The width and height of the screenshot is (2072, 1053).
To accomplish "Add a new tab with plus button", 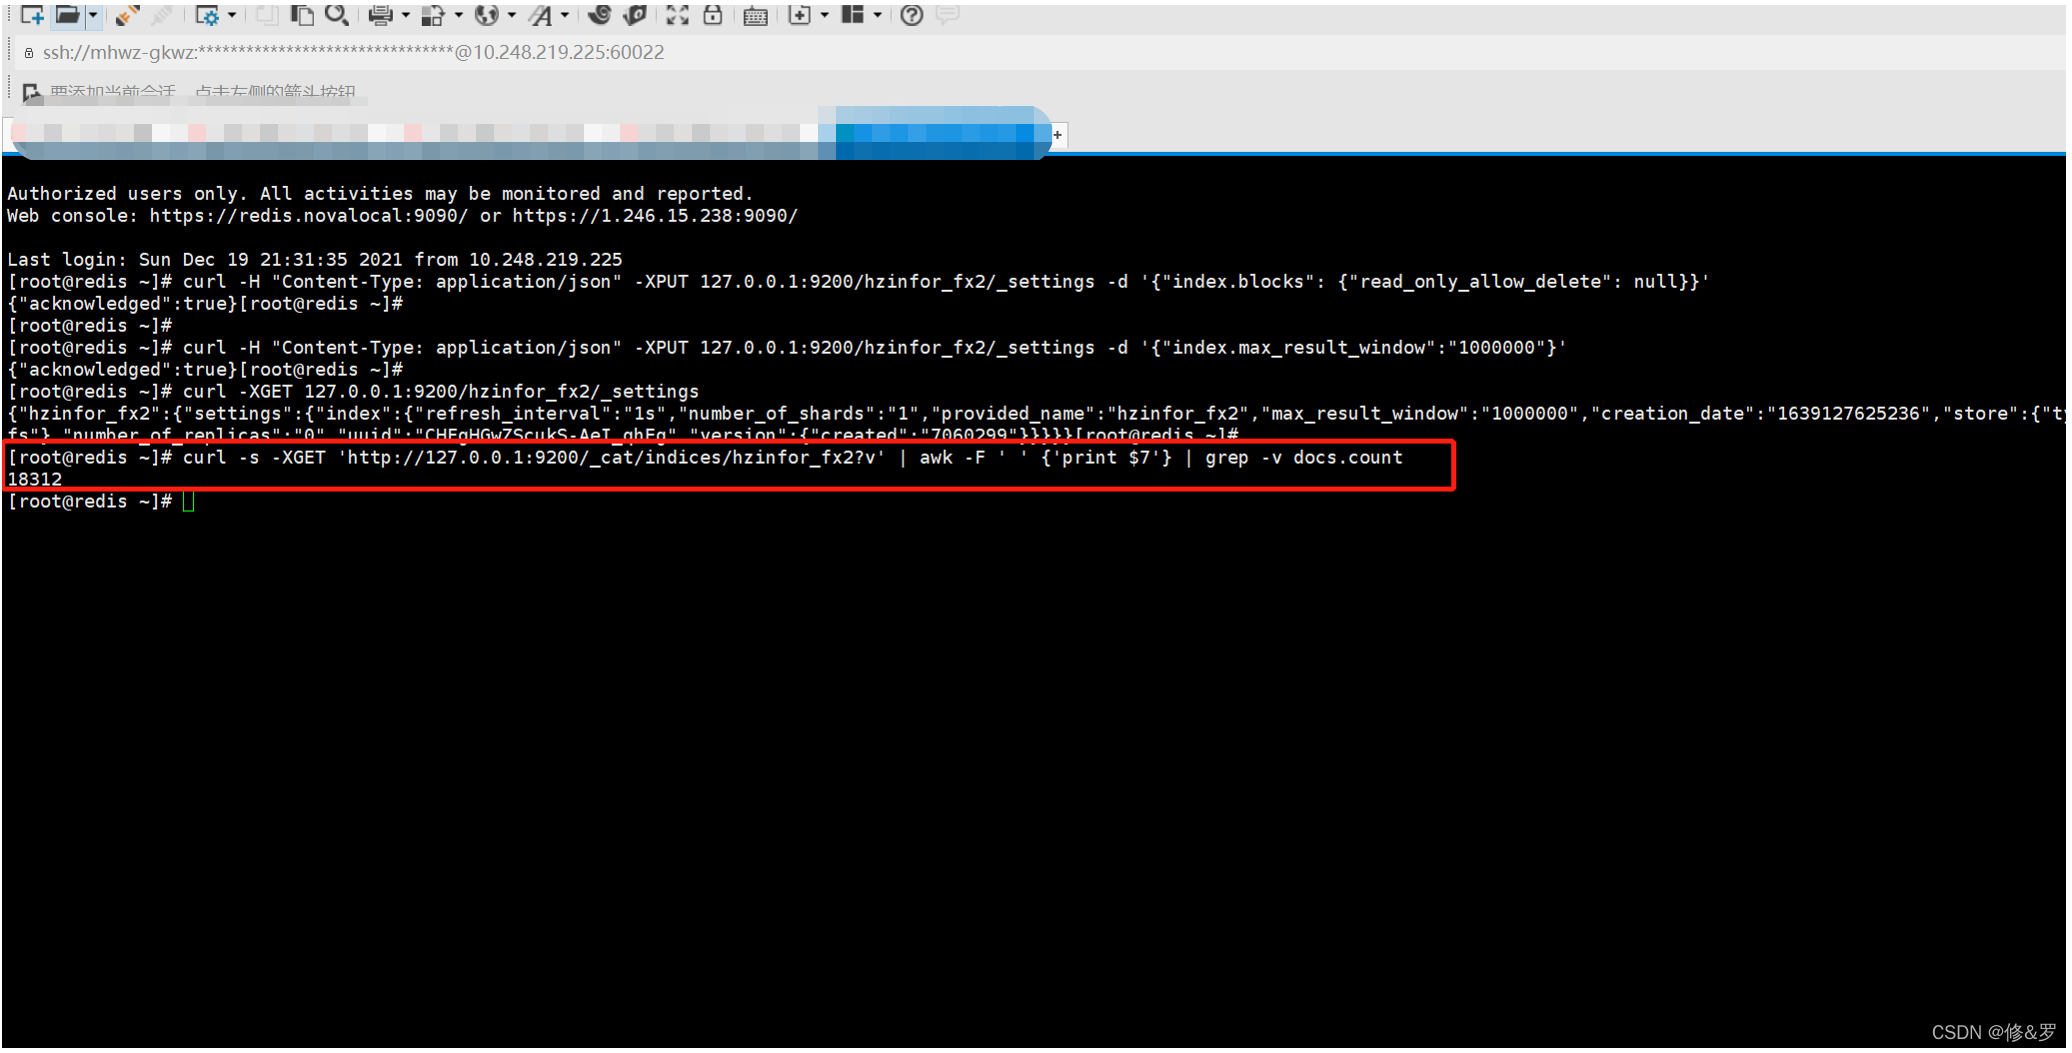I will coord(1058,135).
